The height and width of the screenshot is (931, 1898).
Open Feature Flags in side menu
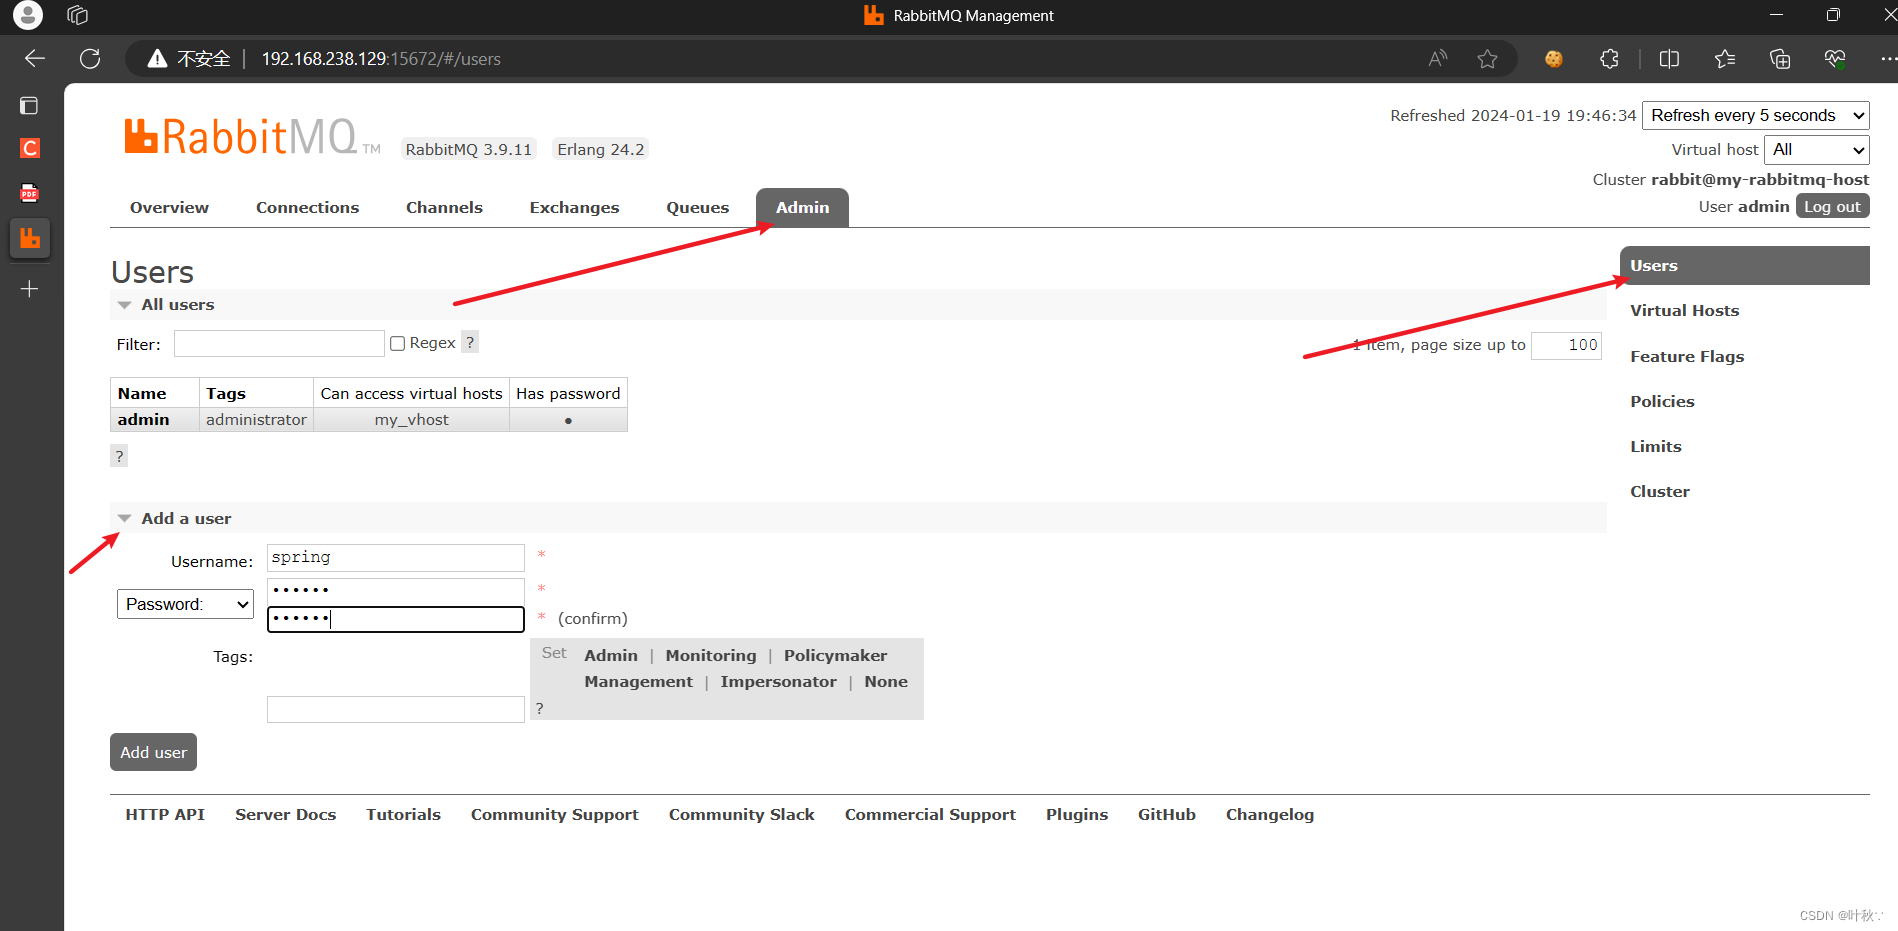click(1687, 356)
